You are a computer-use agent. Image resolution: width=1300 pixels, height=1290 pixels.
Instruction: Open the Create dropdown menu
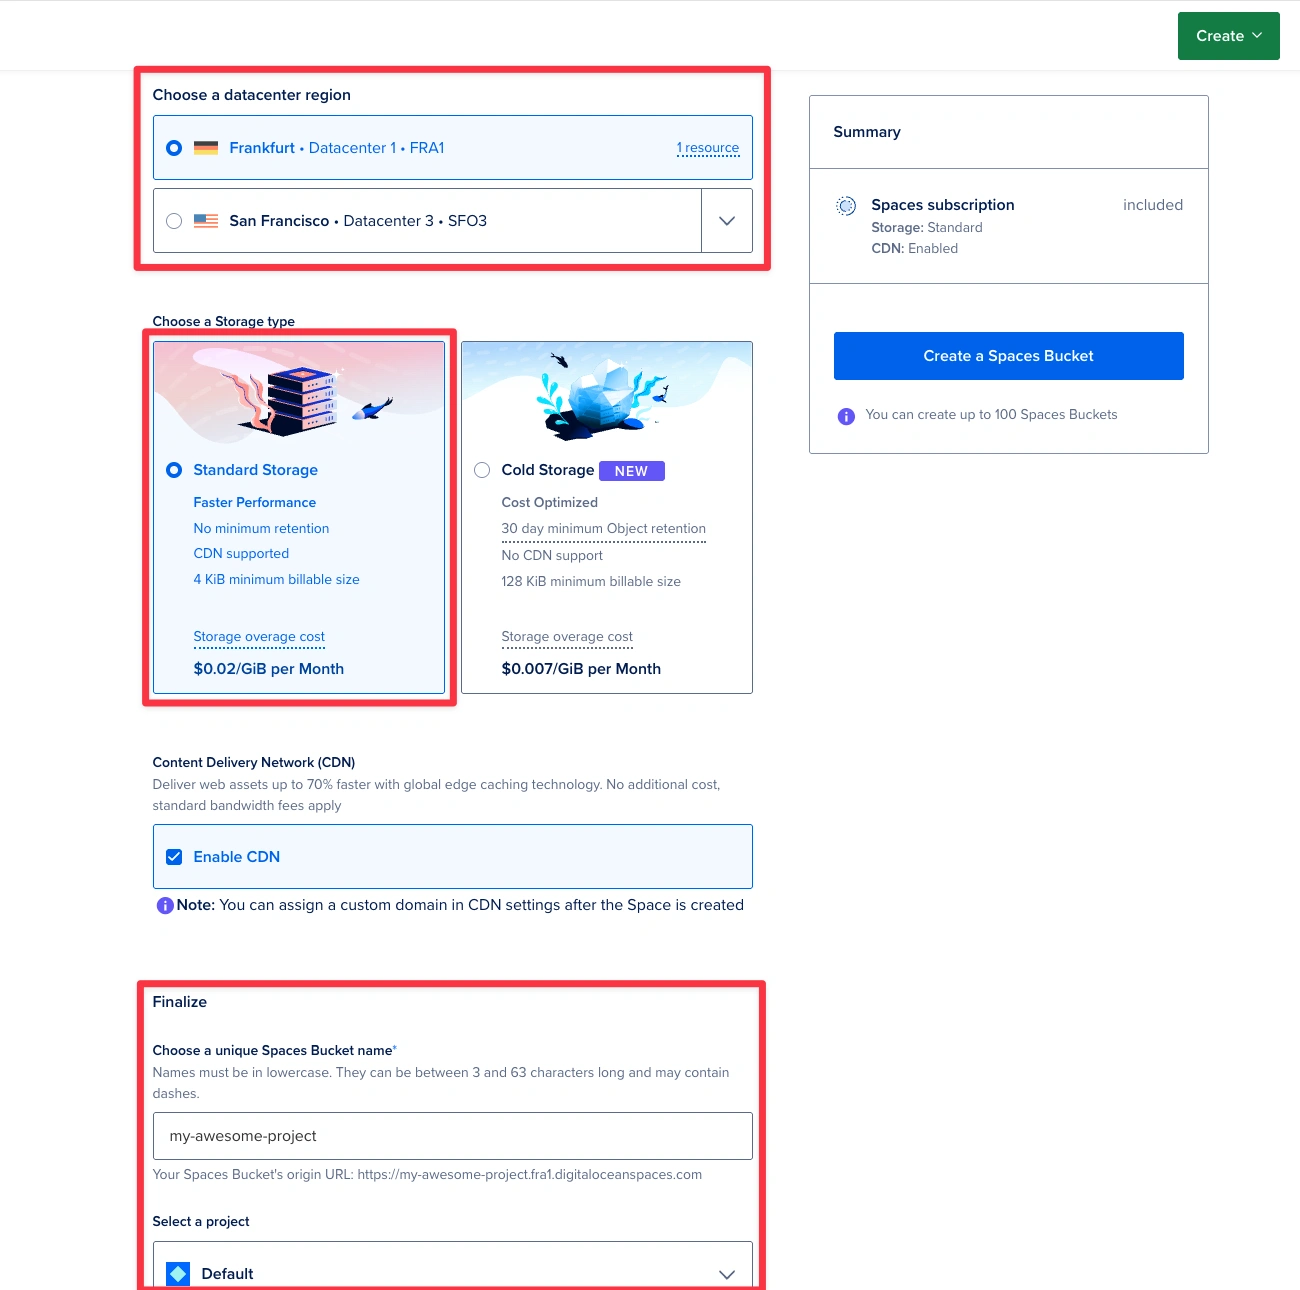point(1228,36)
